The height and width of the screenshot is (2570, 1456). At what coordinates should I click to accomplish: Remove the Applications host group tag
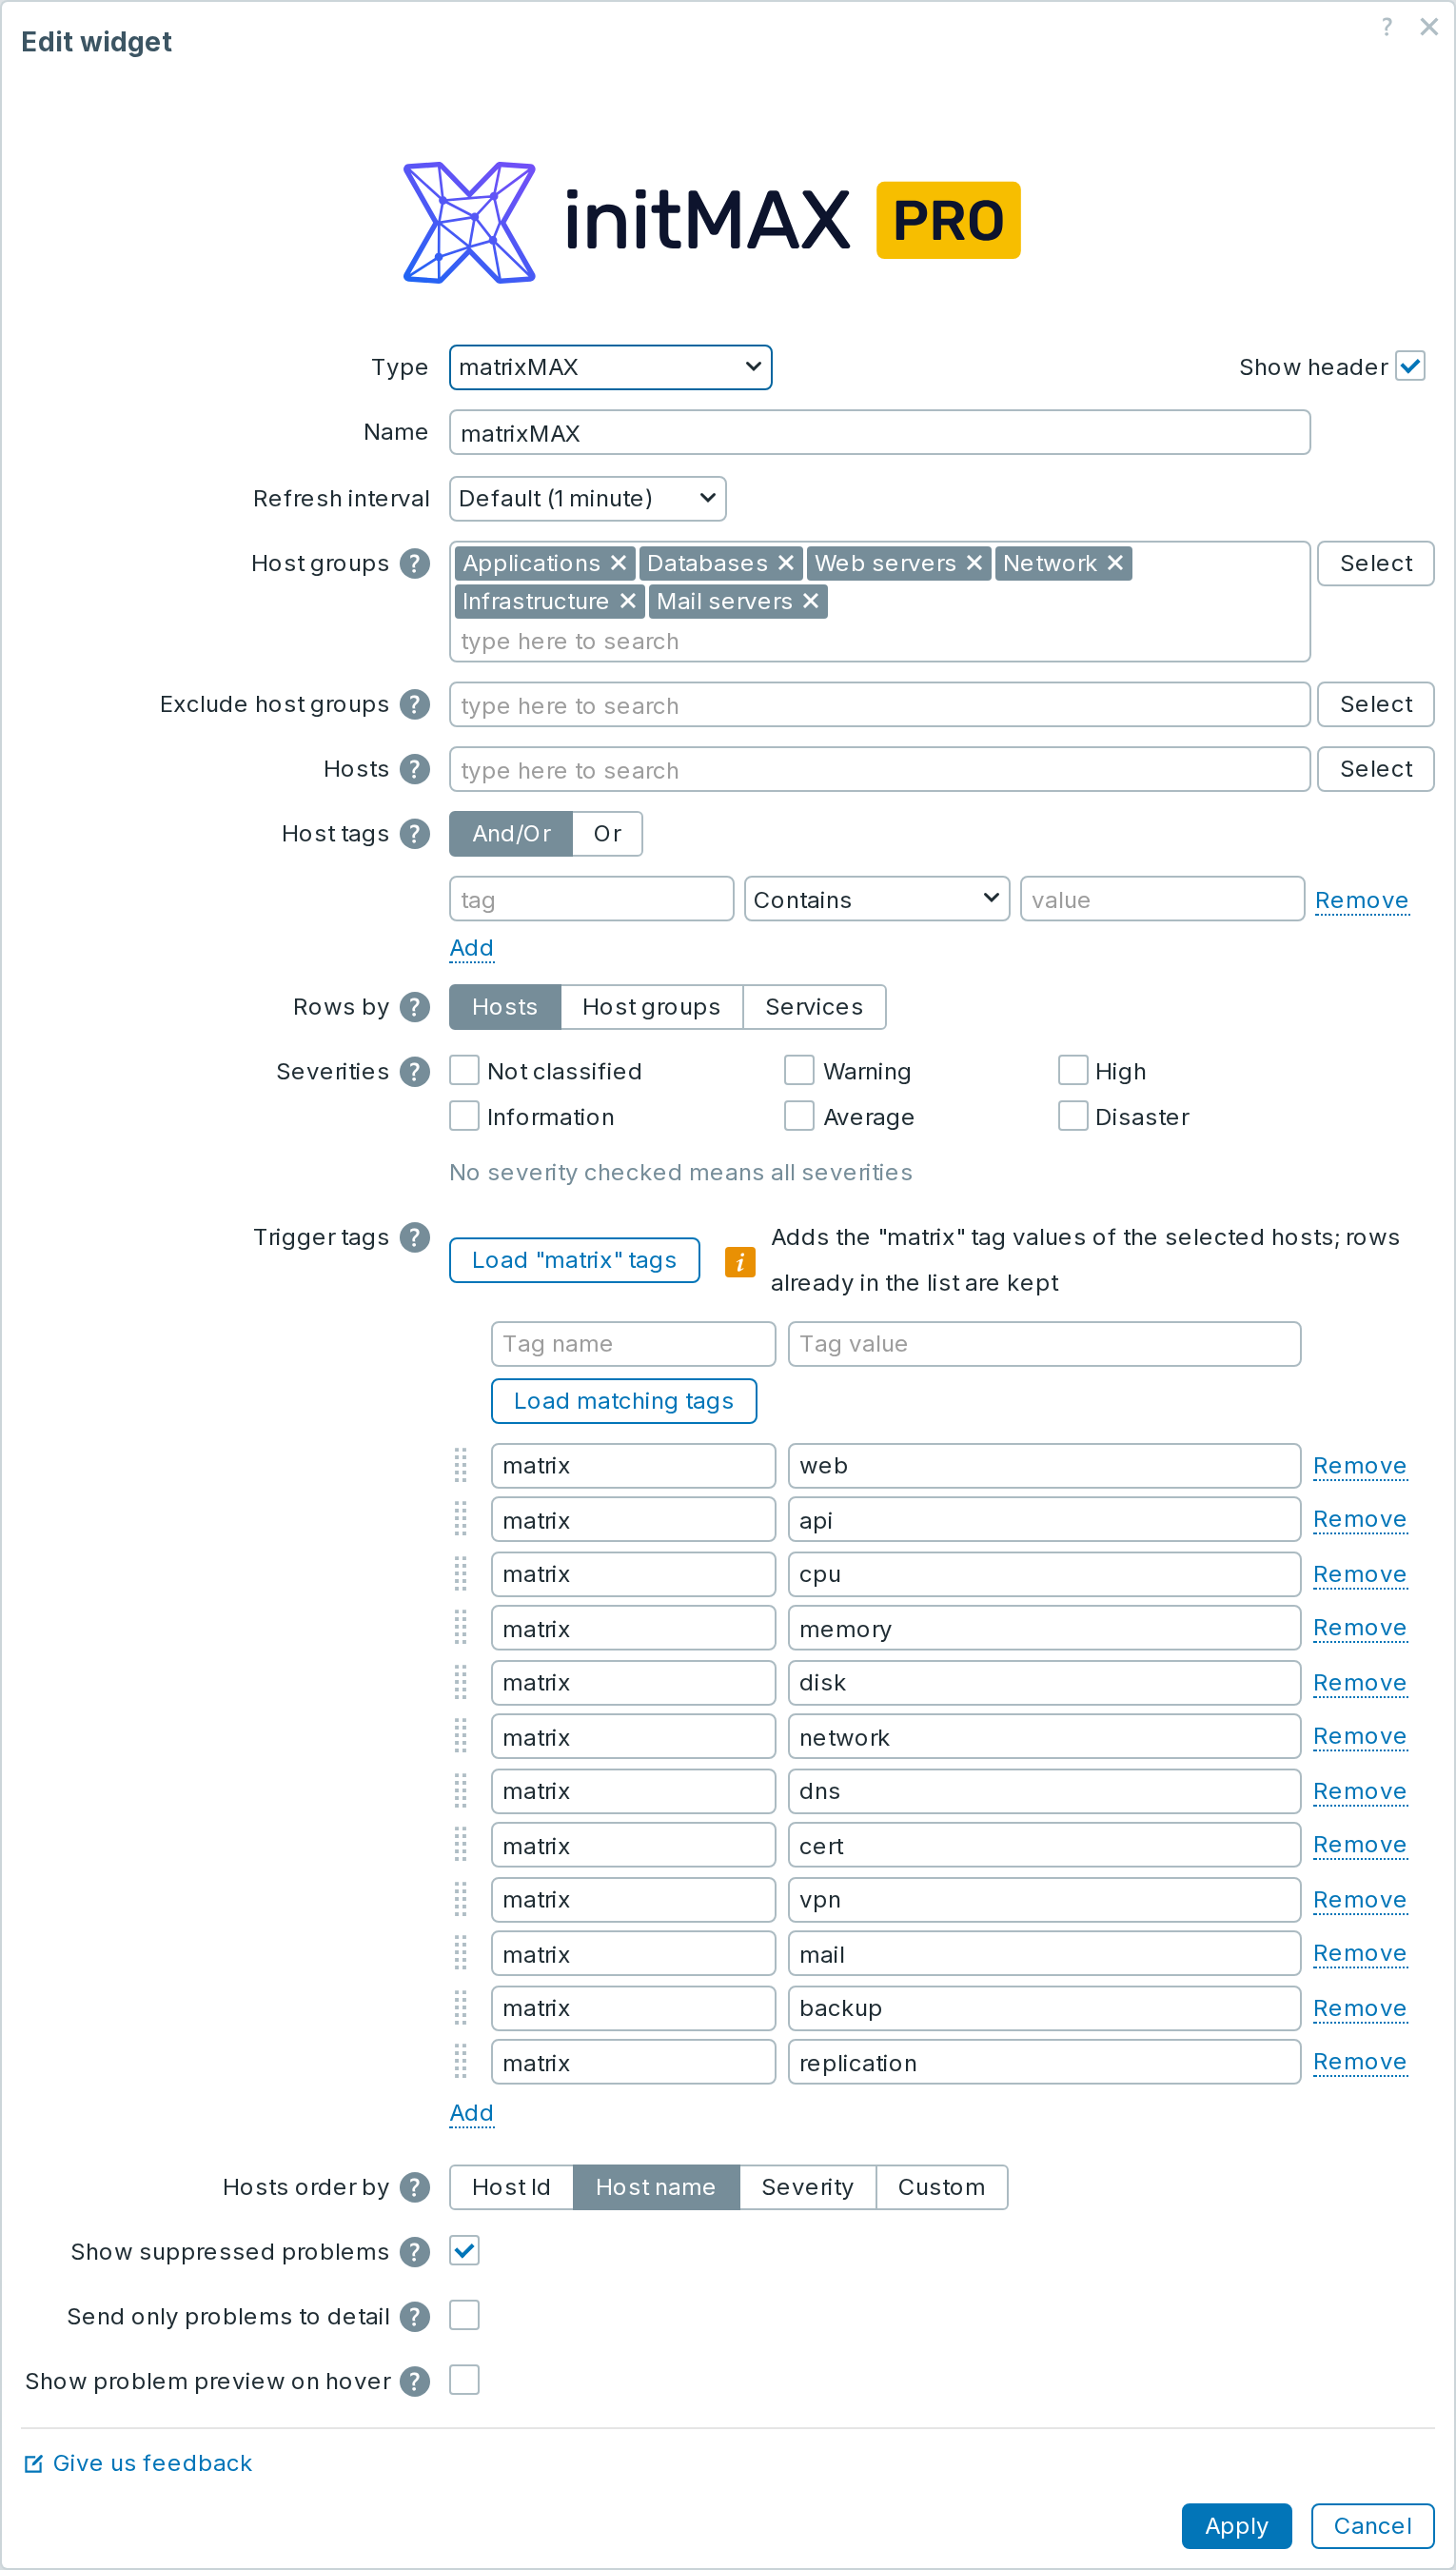[619, 563]
